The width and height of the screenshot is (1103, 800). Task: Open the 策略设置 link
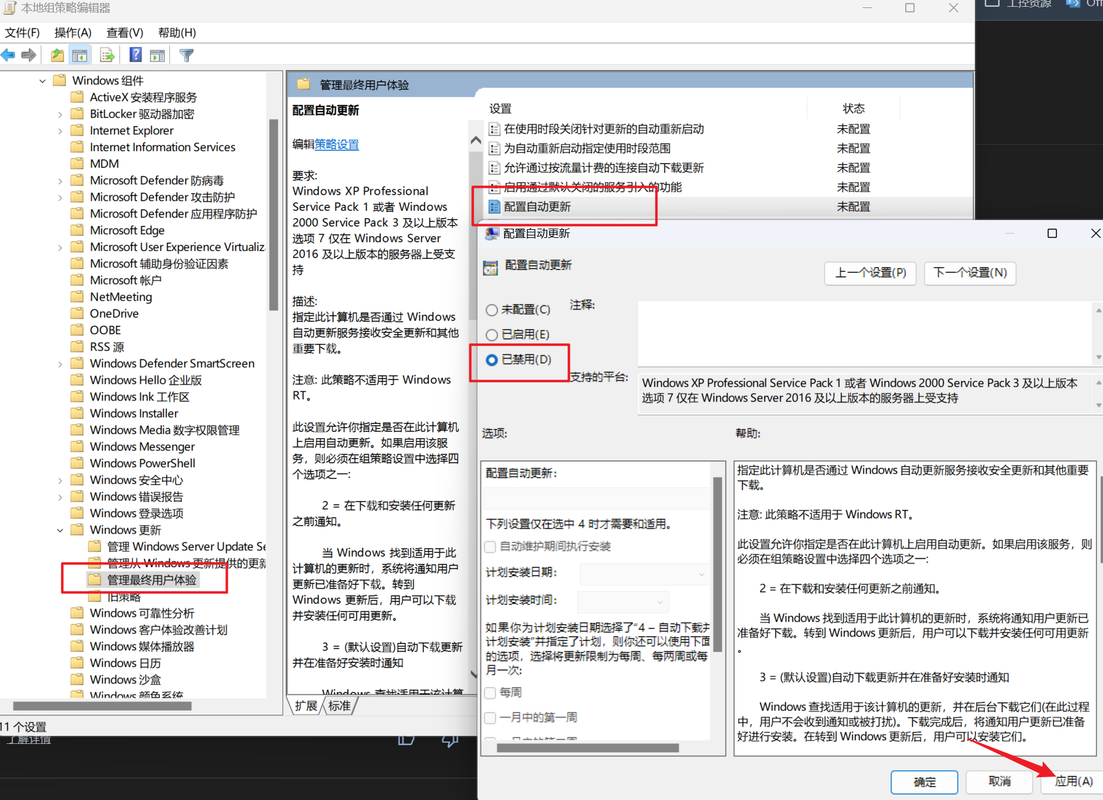pyautogui.click(x=336, y=144)
